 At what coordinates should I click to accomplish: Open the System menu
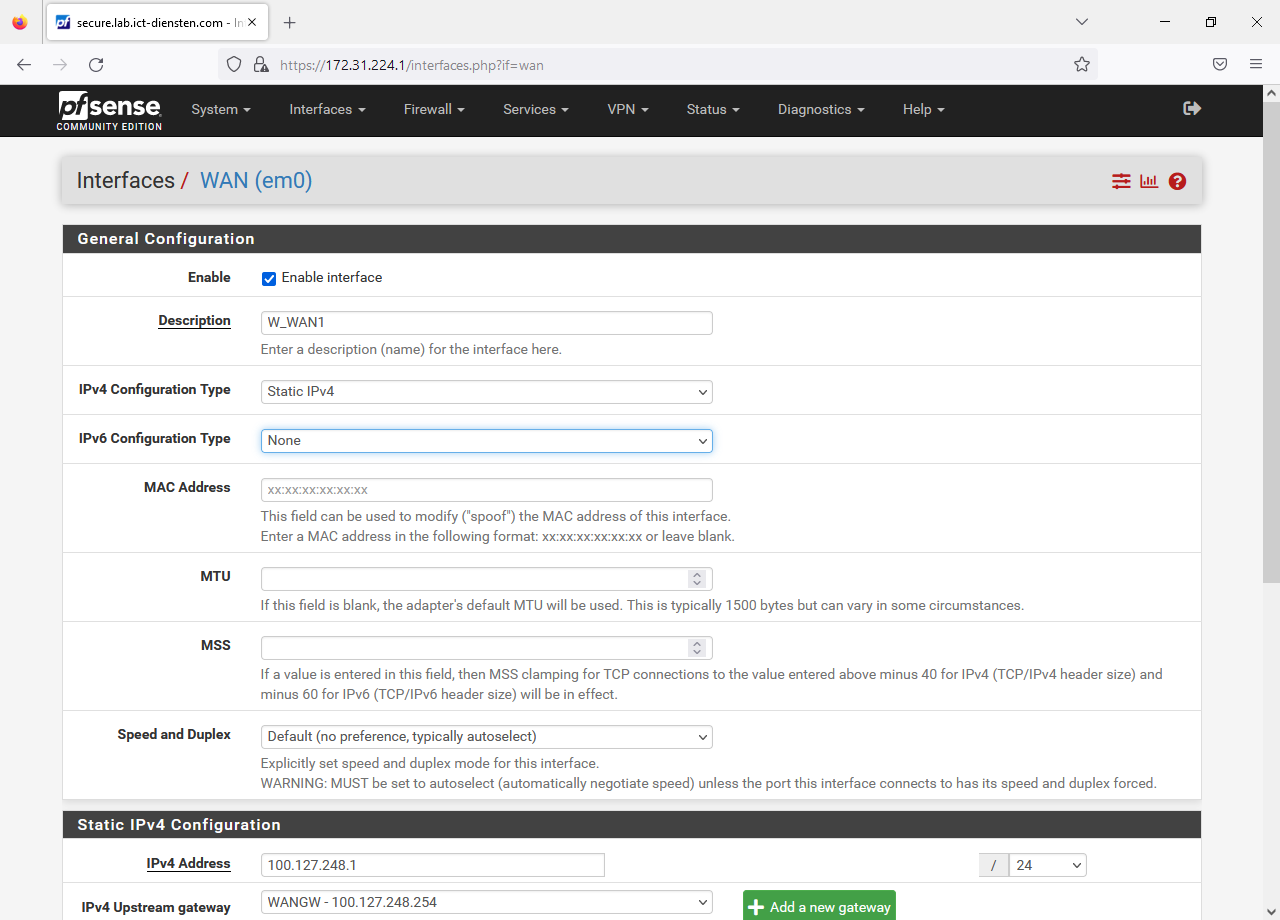220,109
